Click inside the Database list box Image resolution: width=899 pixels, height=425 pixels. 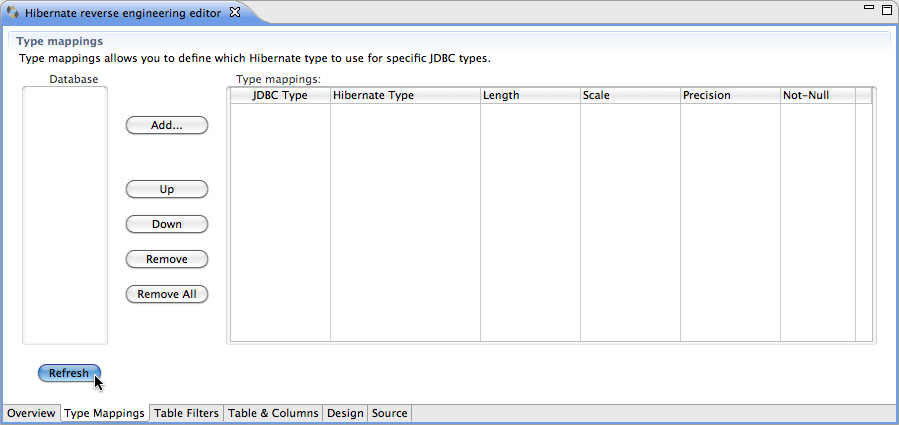coord(65,216)
